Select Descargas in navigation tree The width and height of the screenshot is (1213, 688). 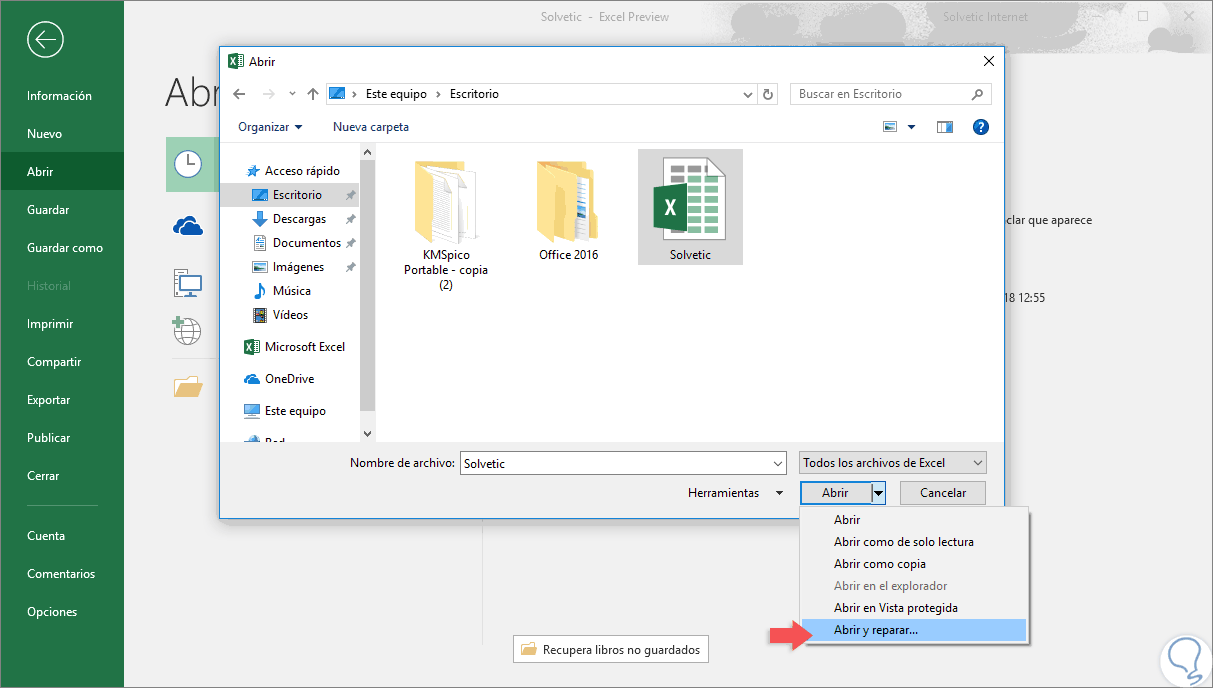pyautogui.click(x=299, y=219)
